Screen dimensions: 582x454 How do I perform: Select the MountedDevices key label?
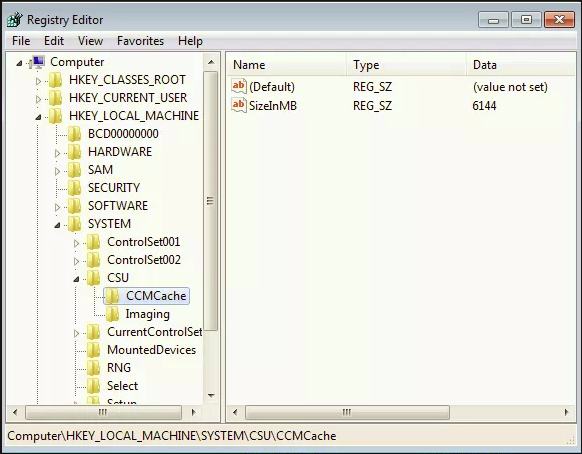coord(151,350)
